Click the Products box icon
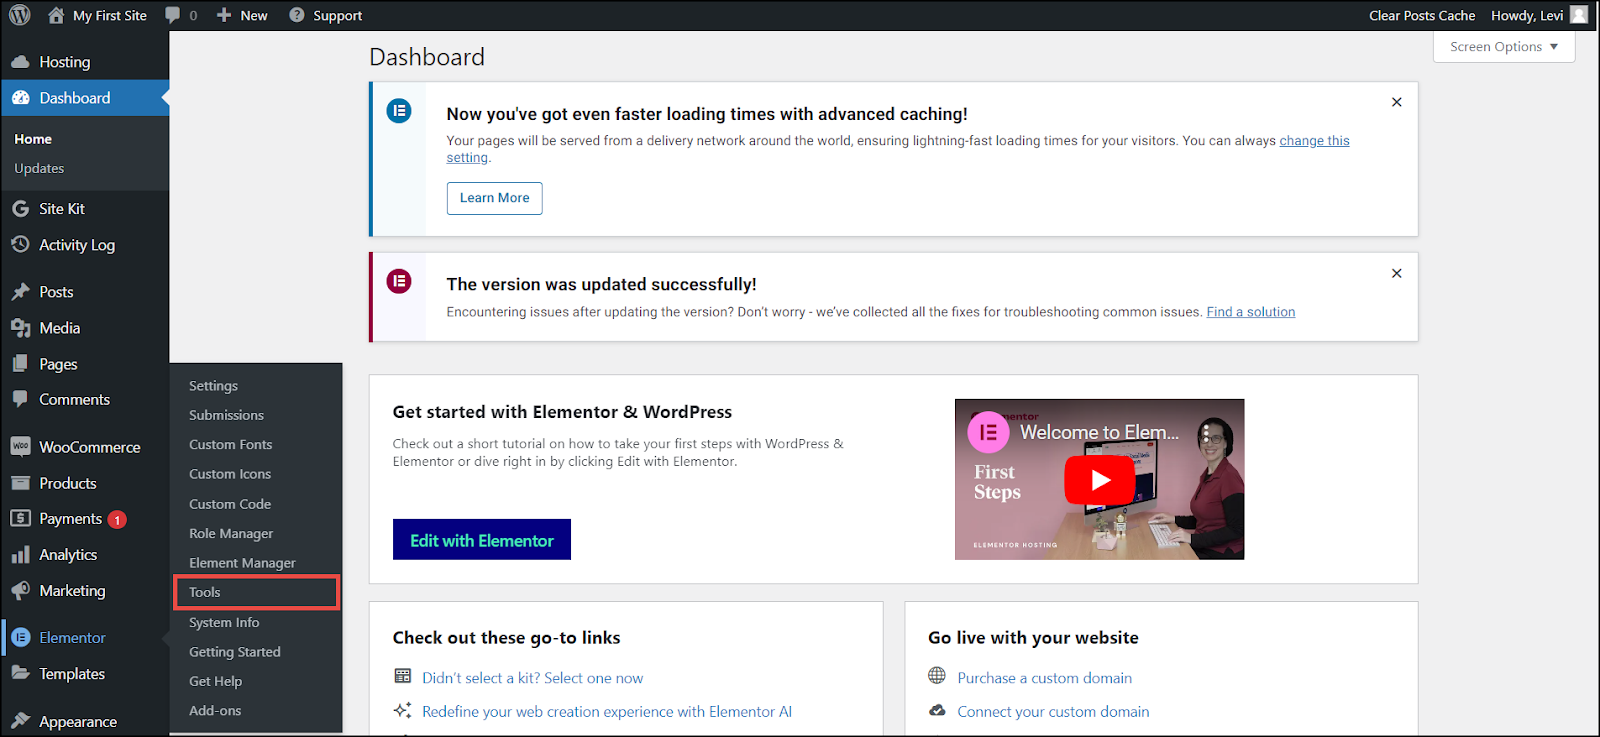This screenshot has width=1600, height=737. coord(20,483)
